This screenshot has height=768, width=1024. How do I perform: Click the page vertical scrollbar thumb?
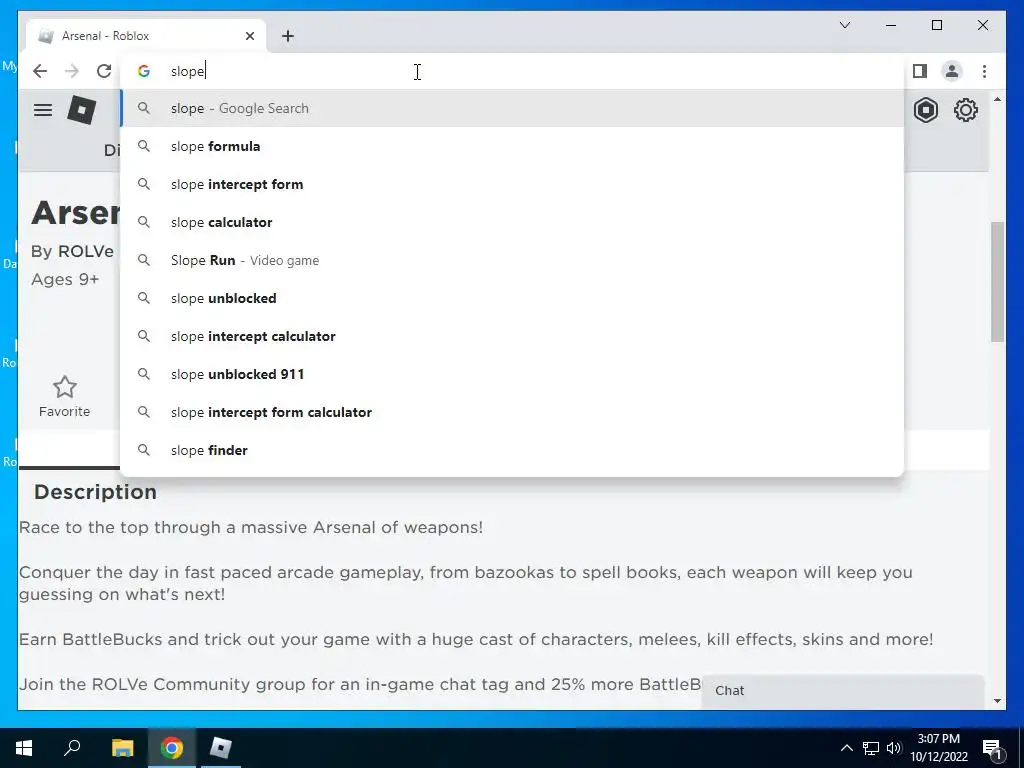(x=997, y=281)
